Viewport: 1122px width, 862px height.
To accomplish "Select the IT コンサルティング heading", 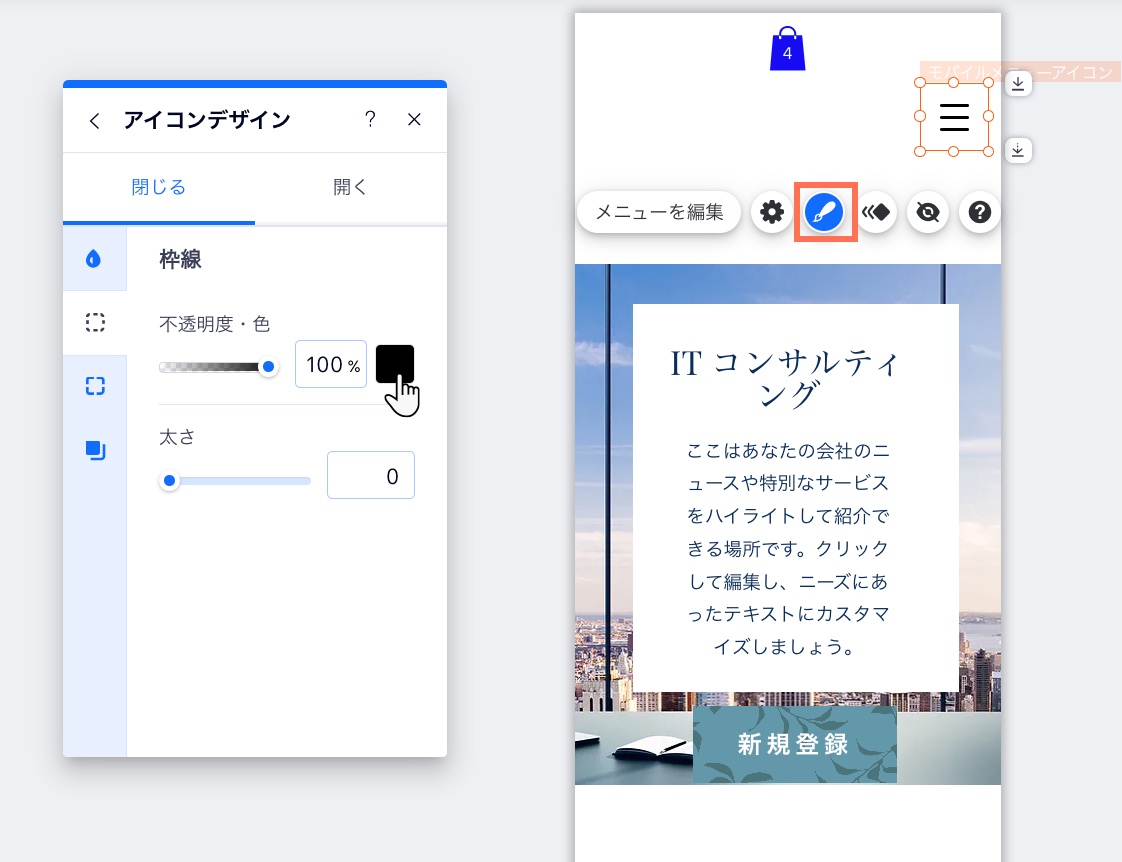I will click(786, 378).
